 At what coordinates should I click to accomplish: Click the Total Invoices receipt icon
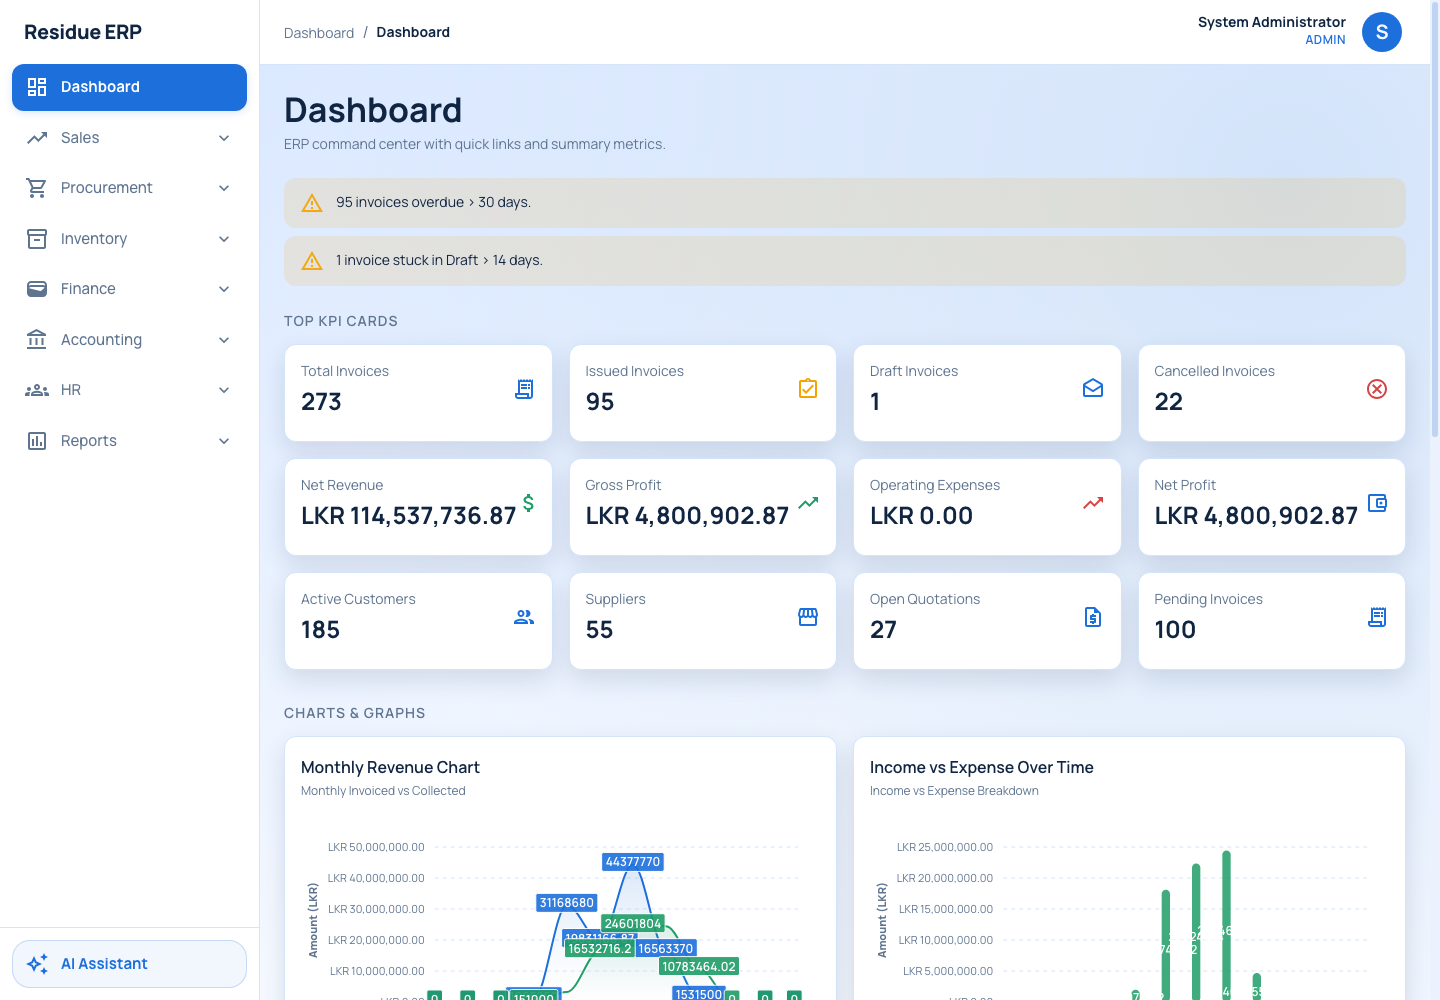click(524, 389)
